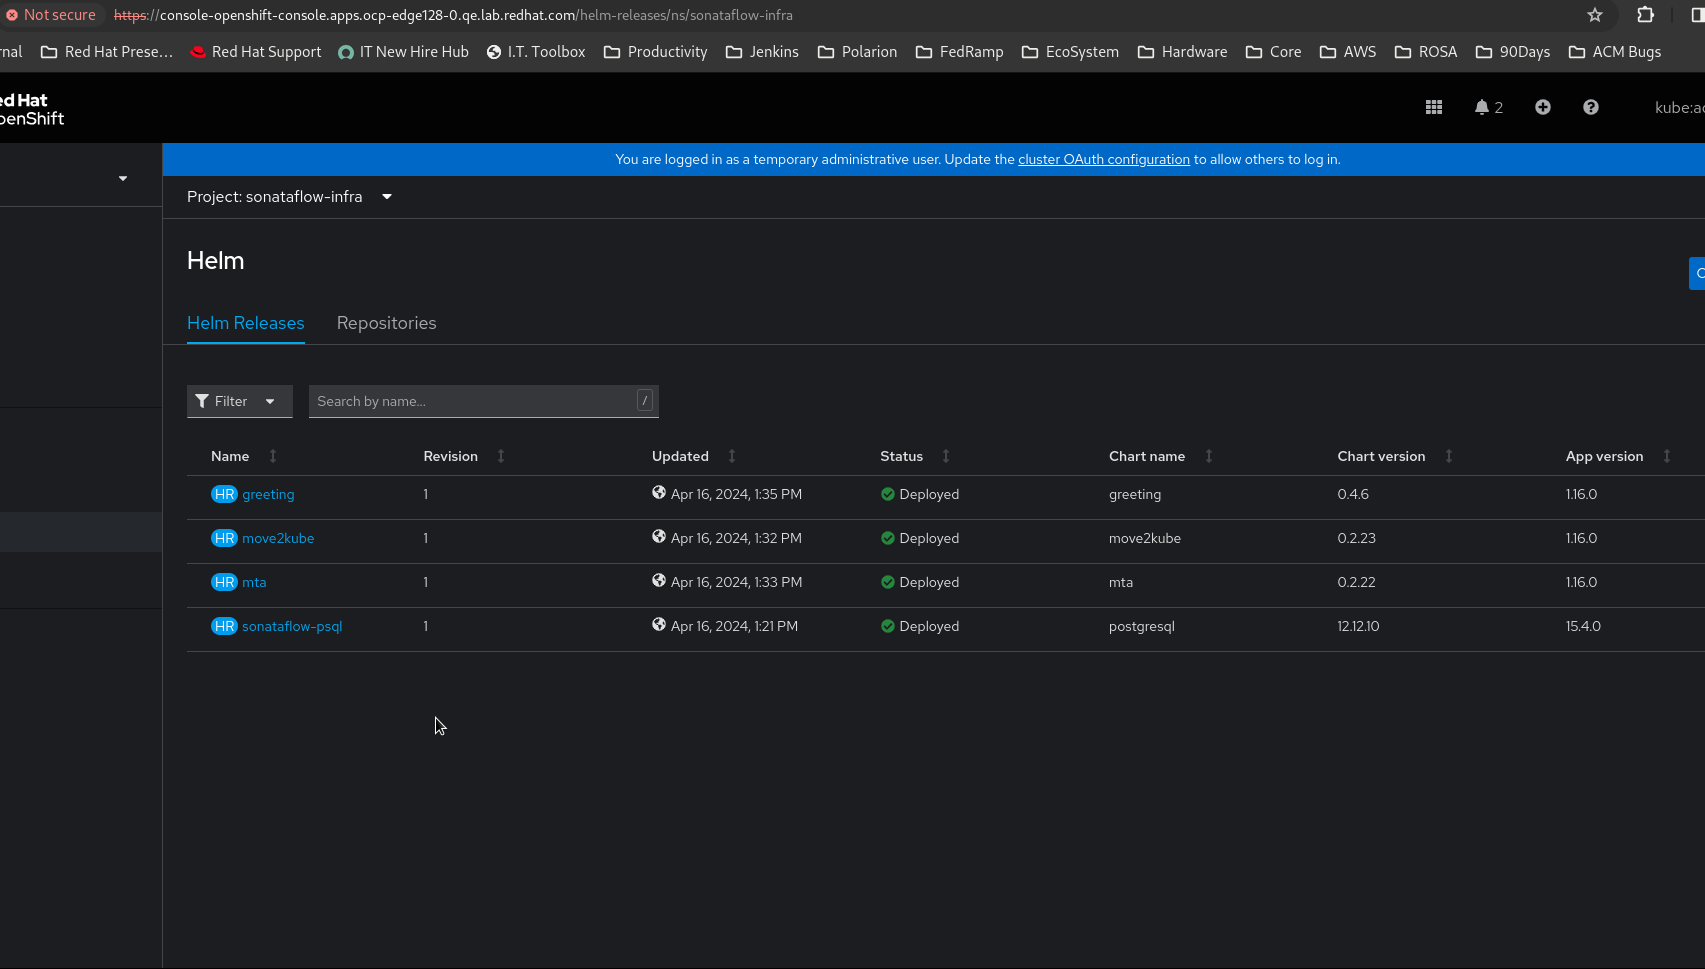The height and width of the screenshot is (969, 1705).
Task: Focus the Search by name field
Action: (x=484, y=401)
